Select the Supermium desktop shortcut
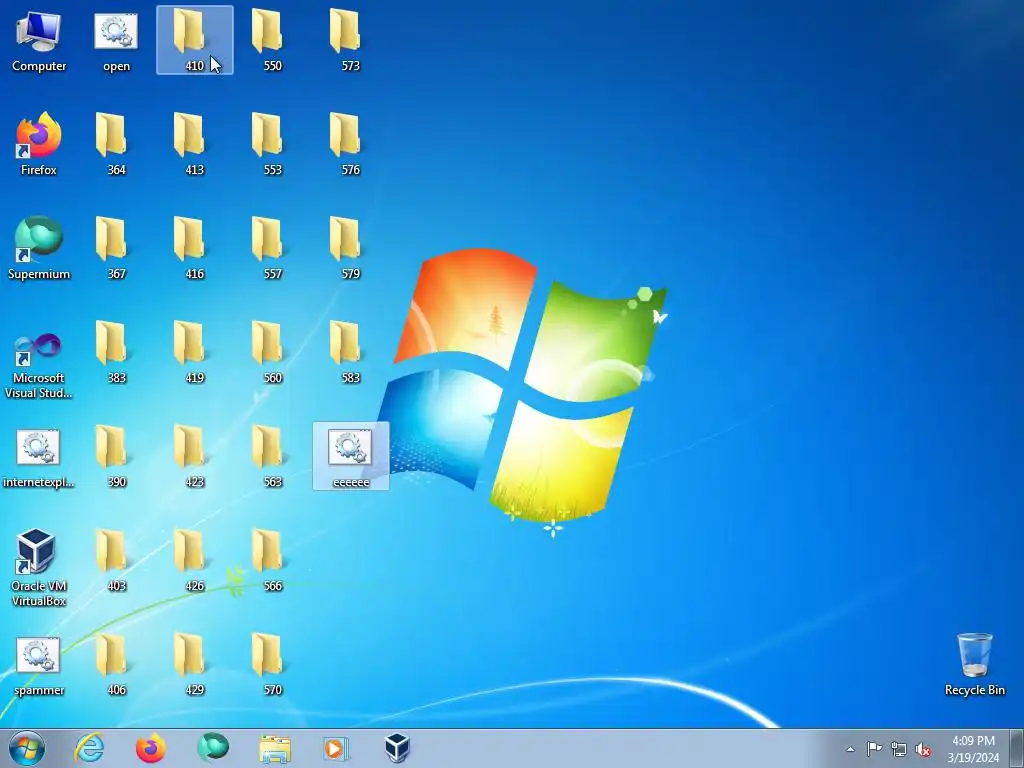 pyautogui.click(x=39, y=248)
